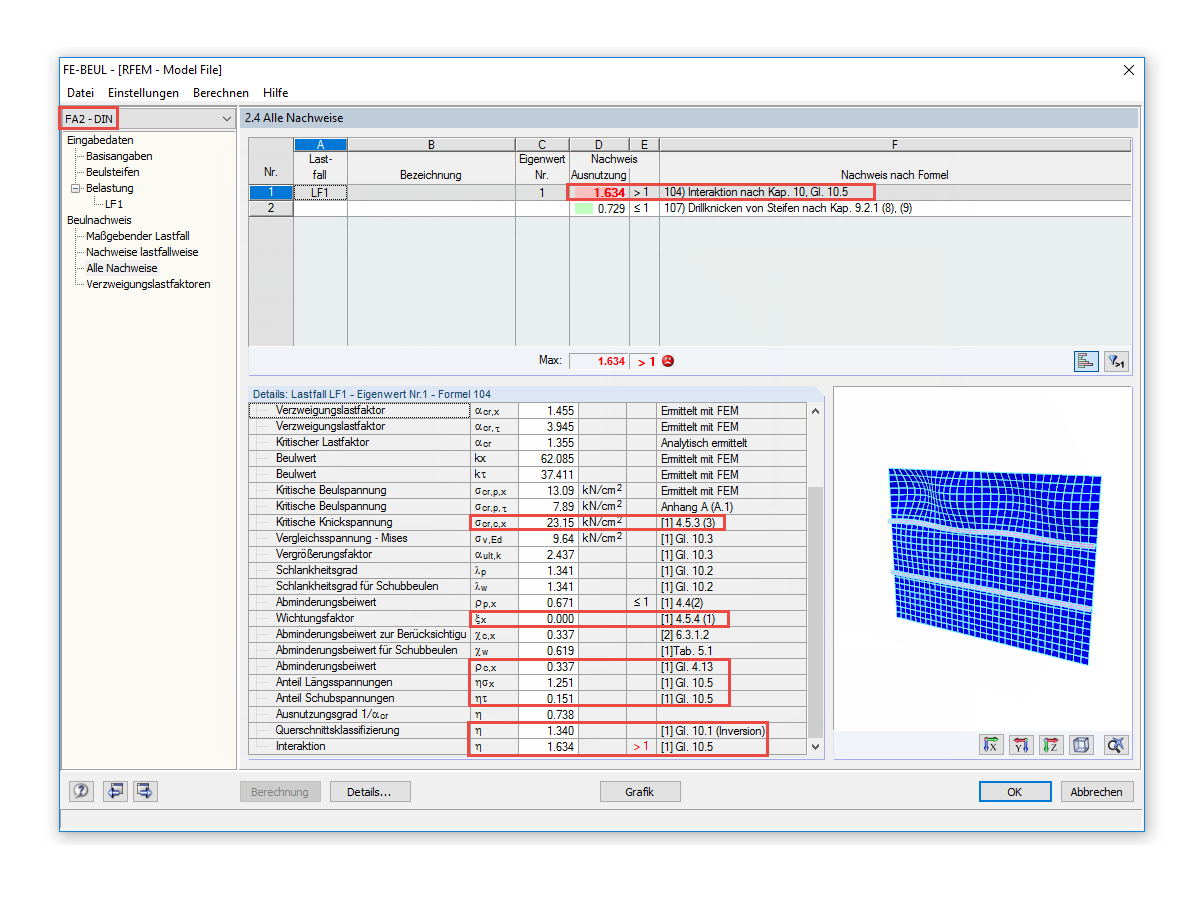Click the green 0.729 utilization cell

[599, 208]
